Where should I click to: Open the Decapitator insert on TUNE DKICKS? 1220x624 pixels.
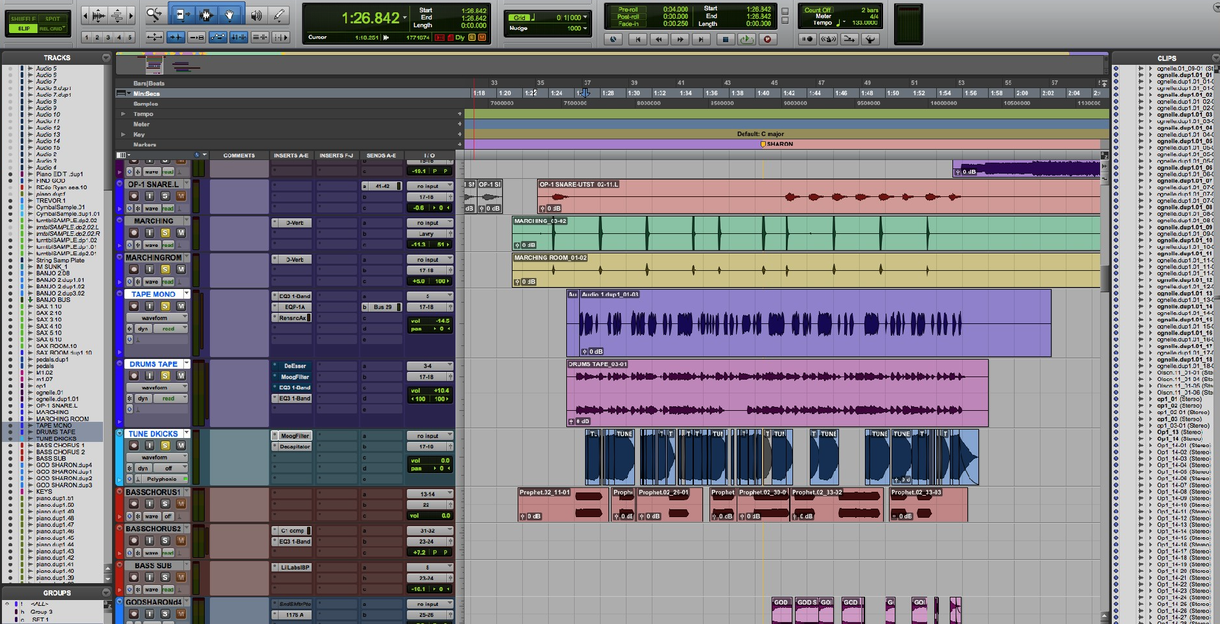[295, 447]
